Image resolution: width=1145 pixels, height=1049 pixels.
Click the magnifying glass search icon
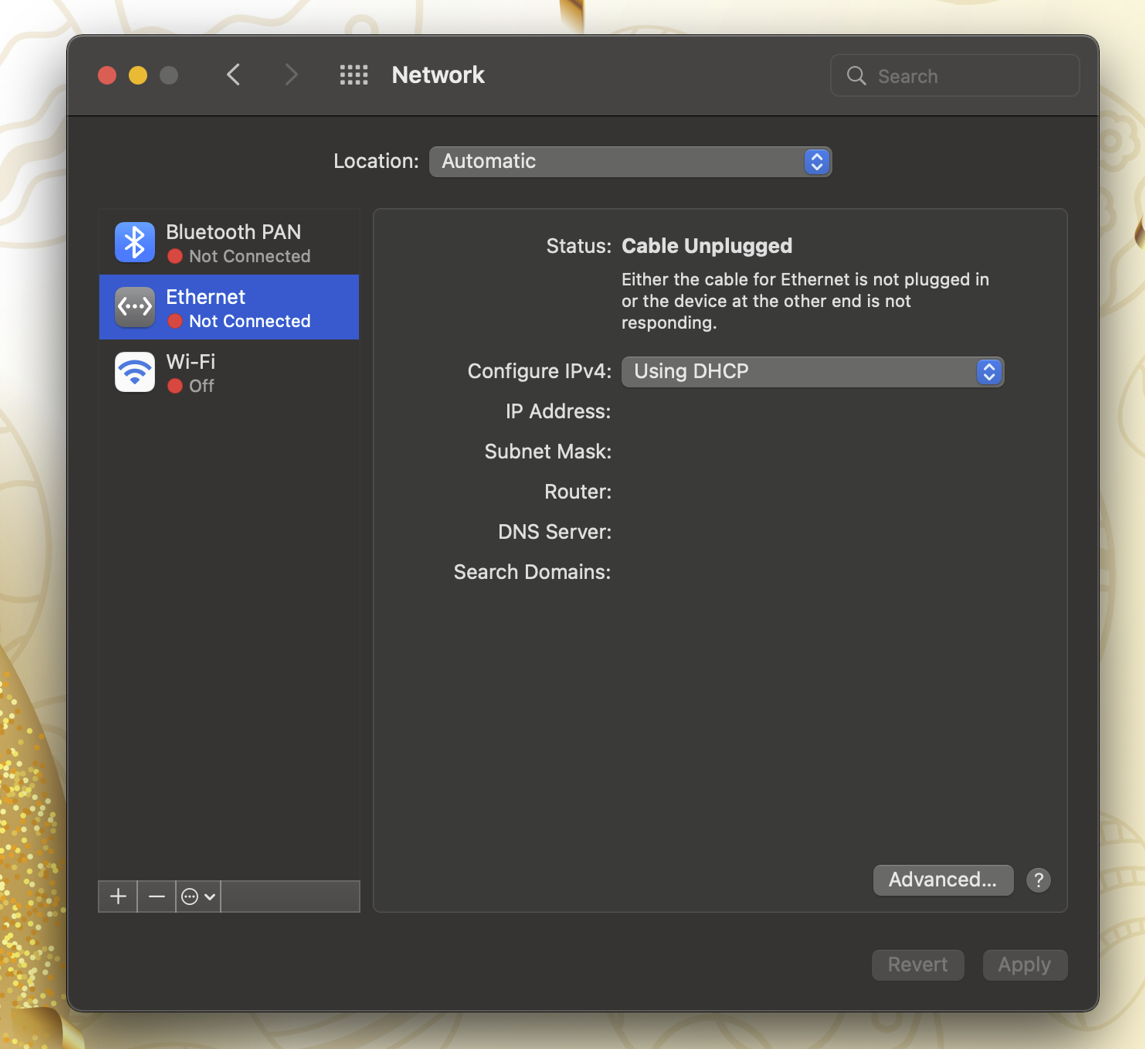(856, 76)
